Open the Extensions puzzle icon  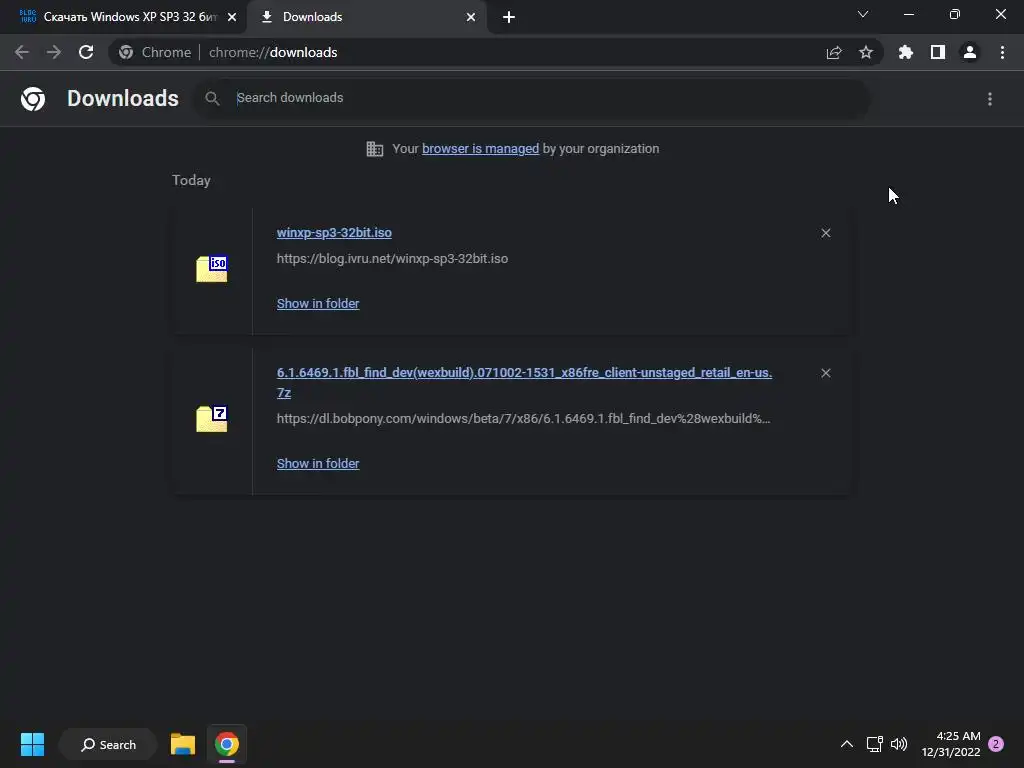point(906,52)
